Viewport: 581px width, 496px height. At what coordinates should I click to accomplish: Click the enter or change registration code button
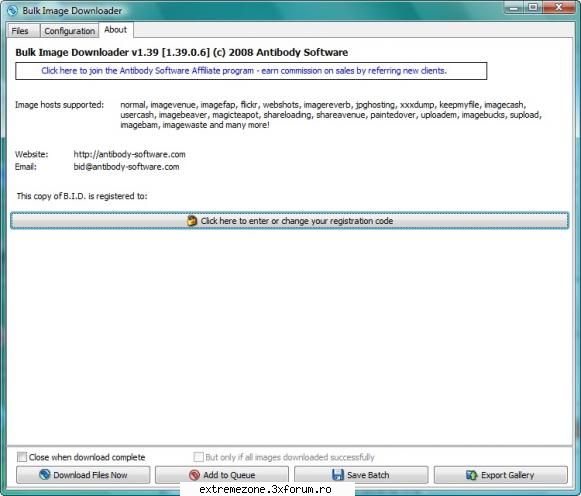pos(289,221)
